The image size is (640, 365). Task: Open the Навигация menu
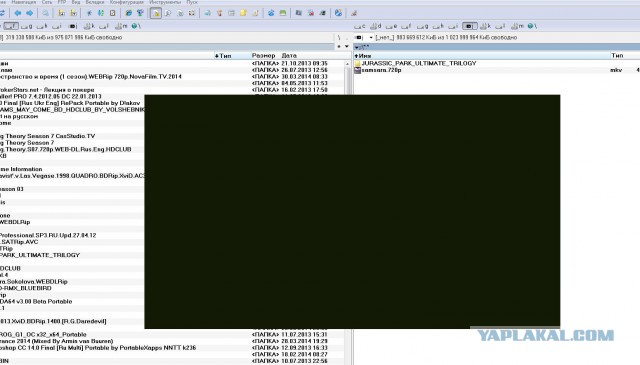pyautogui.click(x=24, y=2)
